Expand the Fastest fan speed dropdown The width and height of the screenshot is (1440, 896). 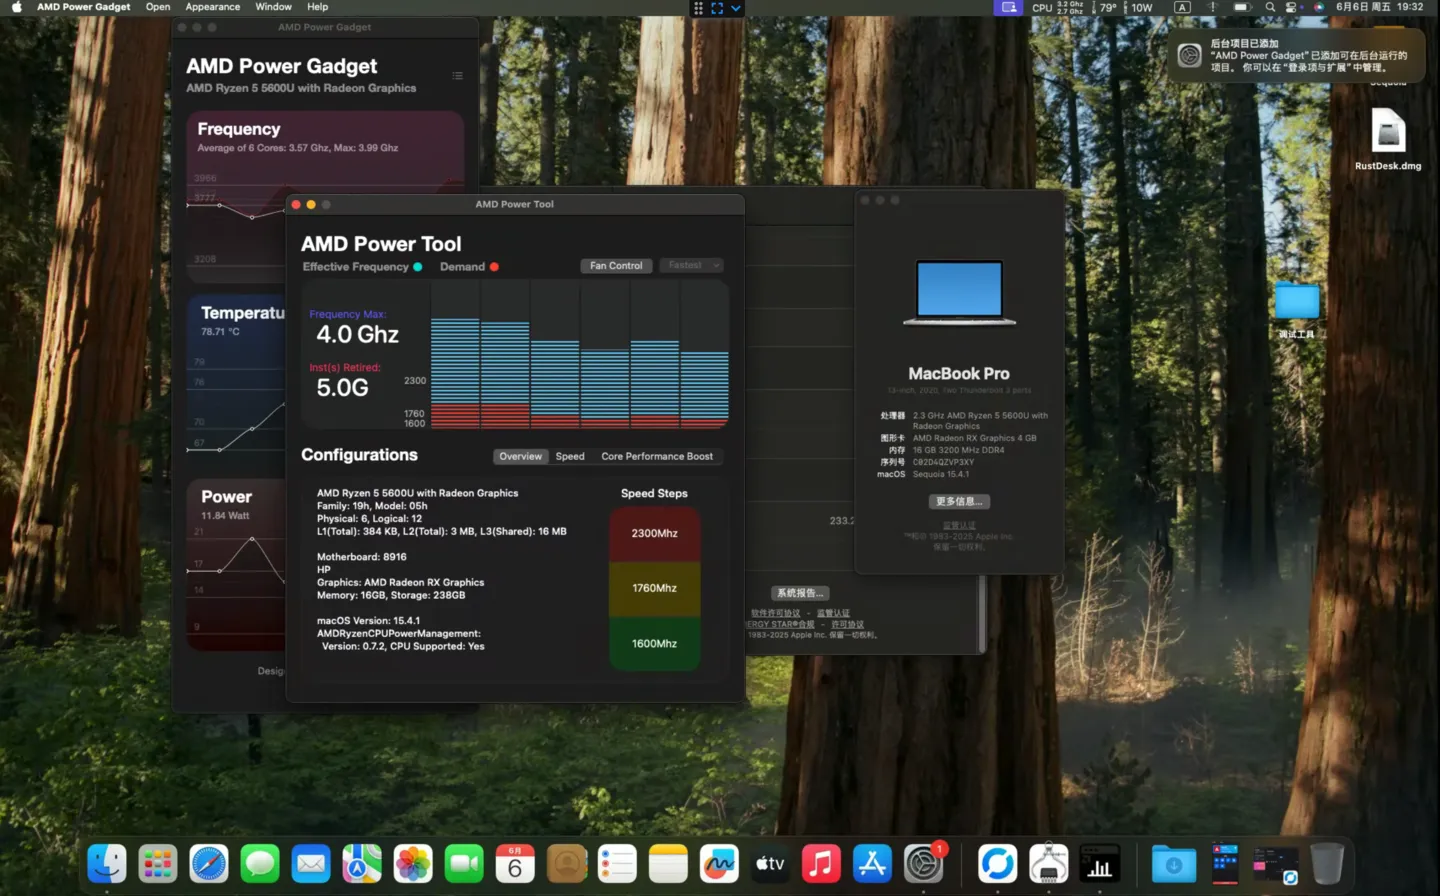click(x=691, y=266)
